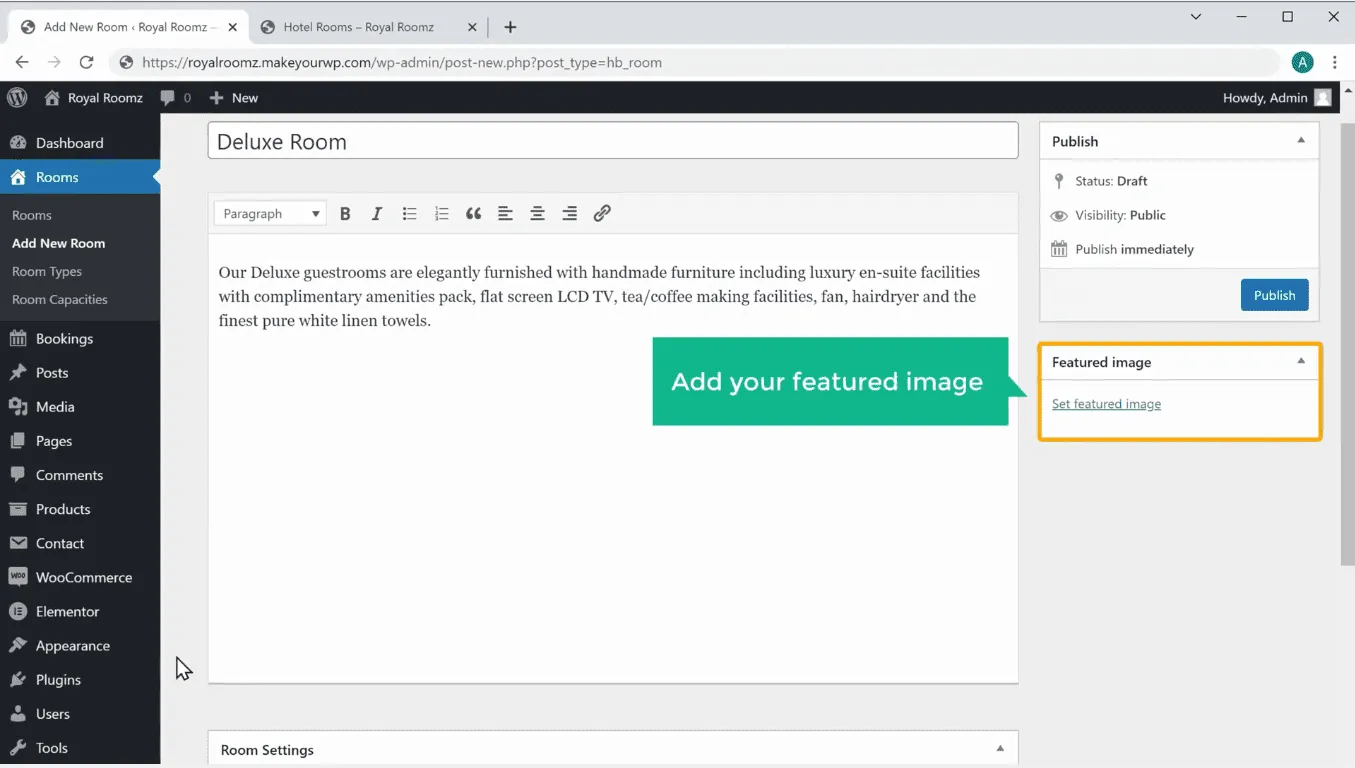Insert a link via toolbar
Viewport: 1355px width, 768px height.
point(601,214)
